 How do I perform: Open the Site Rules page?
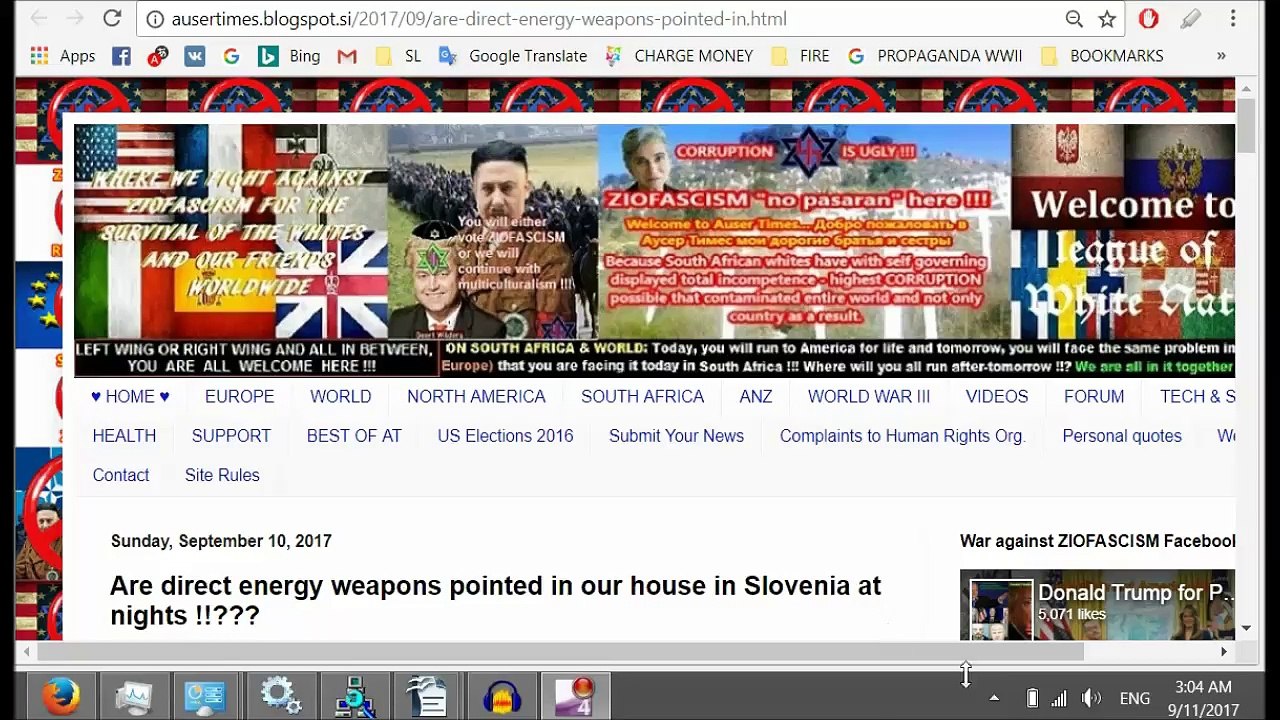click(222, 475)
